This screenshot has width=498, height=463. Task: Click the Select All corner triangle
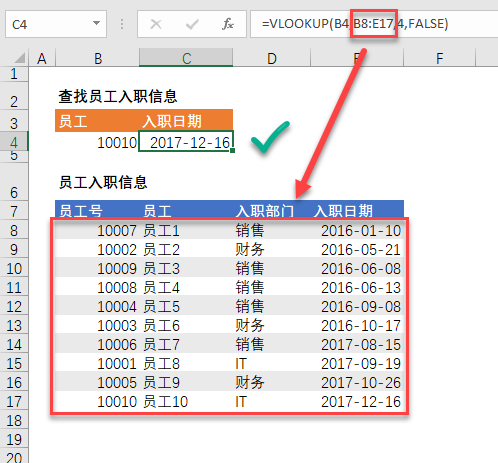19,58
